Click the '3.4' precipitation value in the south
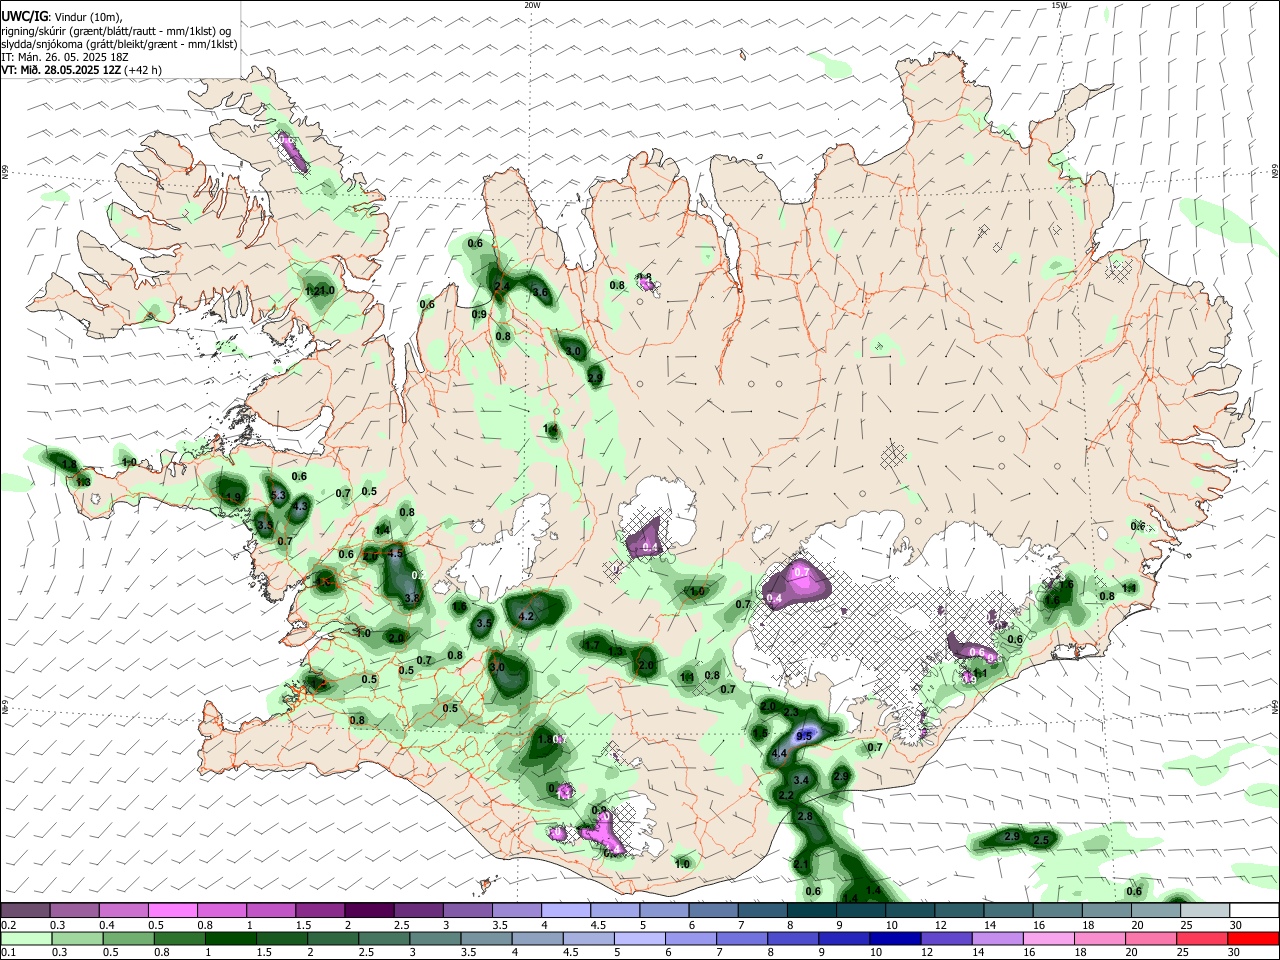The height and width of the screenshot is (960, 1280). [801, 780]
